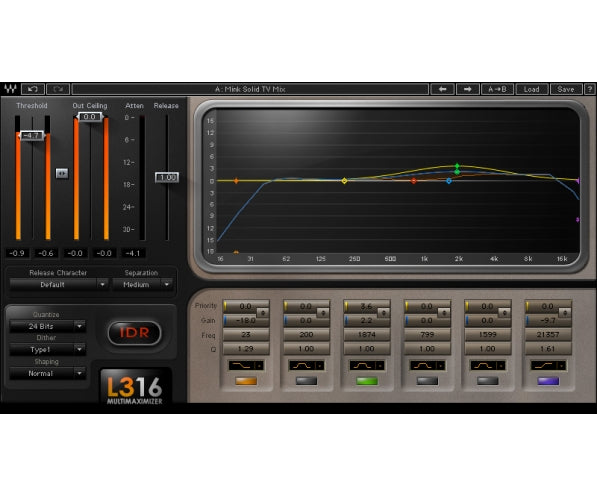The image size is (597, 497).
Task: Click the priority stepper of the 23 Hz band
Action: pyautogui.click(x=263, y=313)
